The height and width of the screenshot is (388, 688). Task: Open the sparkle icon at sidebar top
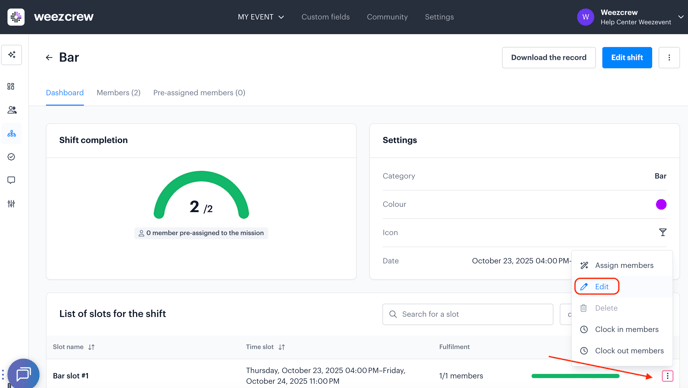click(x=12, y=55)
